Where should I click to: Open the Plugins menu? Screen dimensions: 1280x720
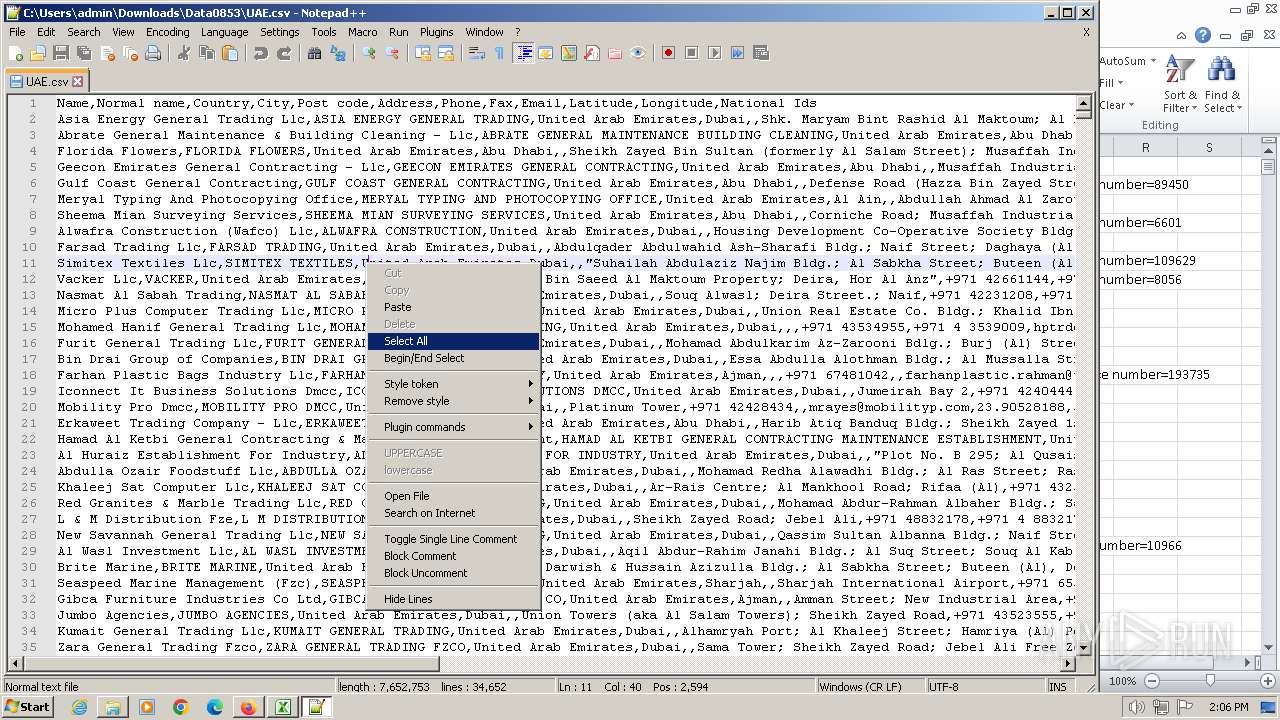pos(436,32)
